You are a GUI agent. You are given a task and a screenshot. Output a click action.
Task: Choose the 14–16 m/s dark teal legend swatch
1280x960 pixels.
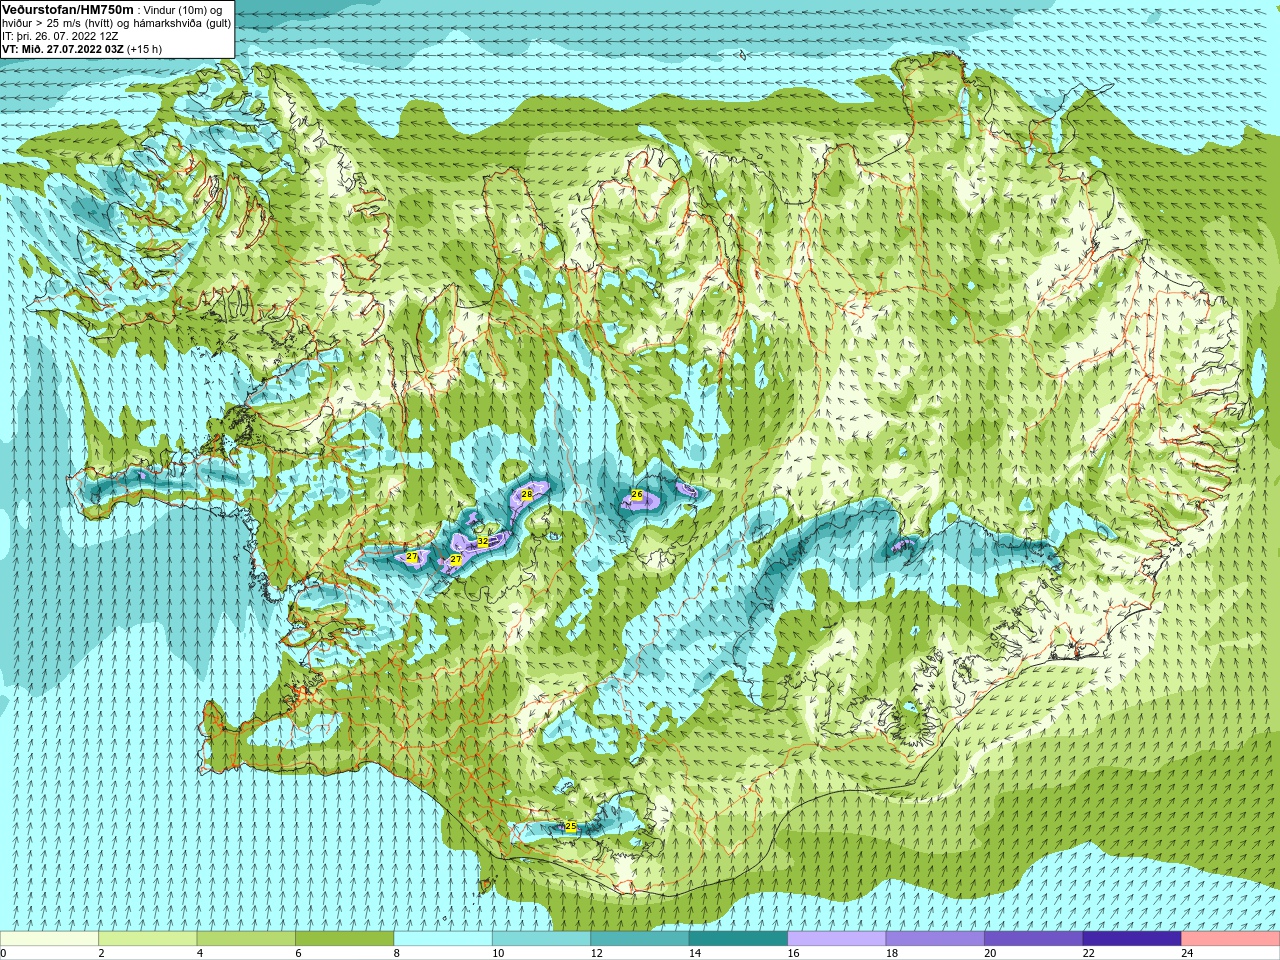click(x=739, y=939)
